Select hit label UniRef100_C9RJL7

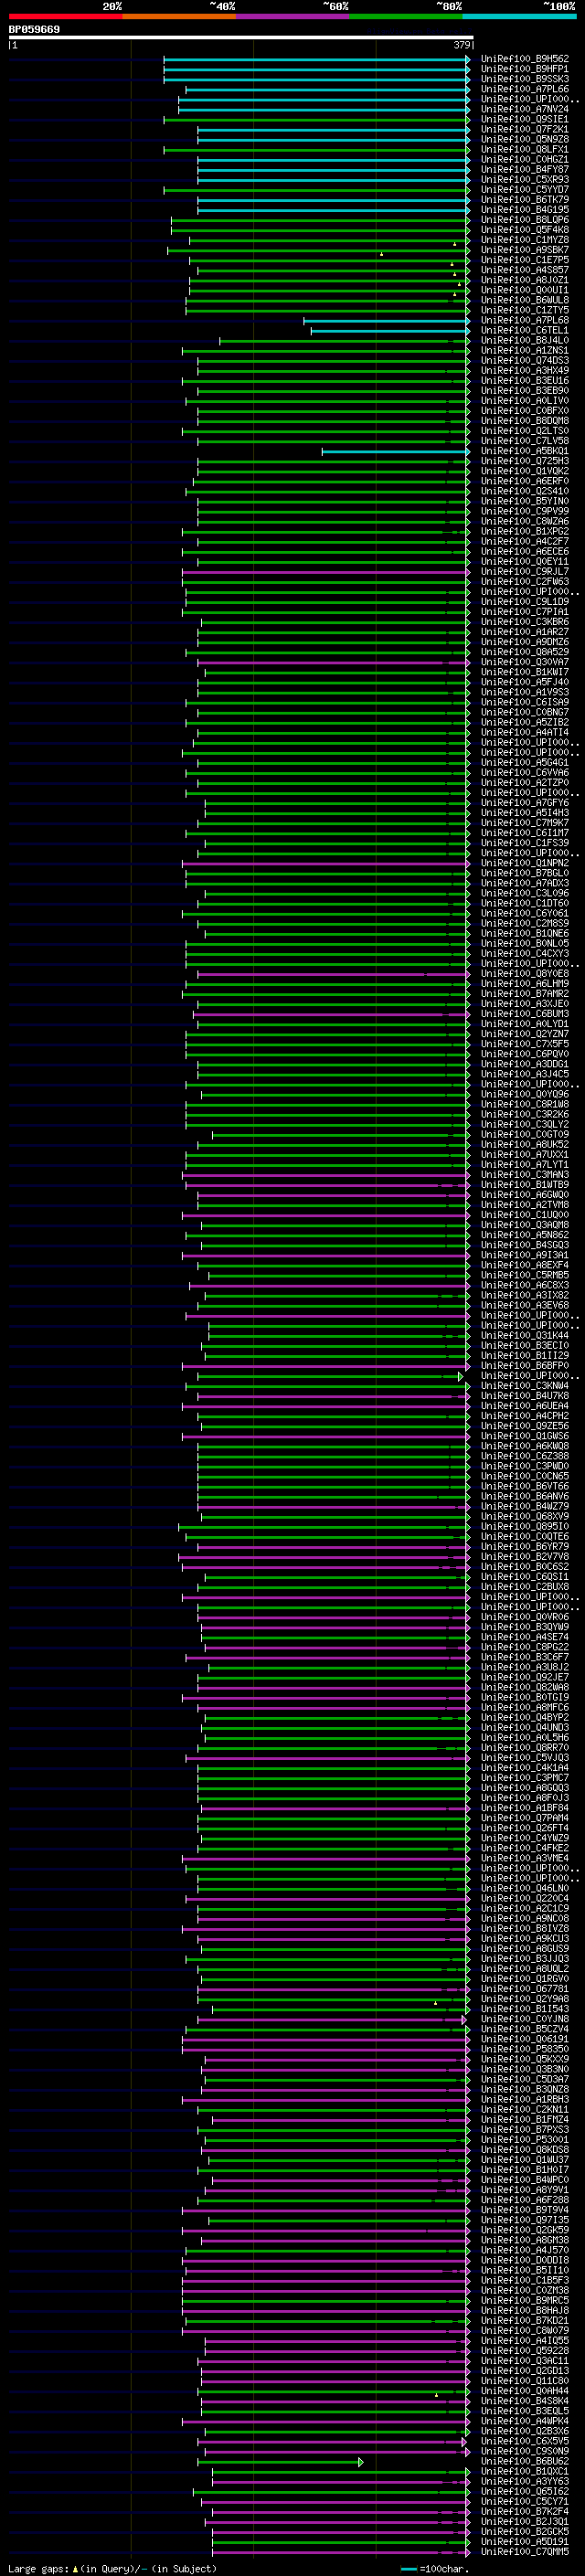pyautogui.click(x=524, y=572)
